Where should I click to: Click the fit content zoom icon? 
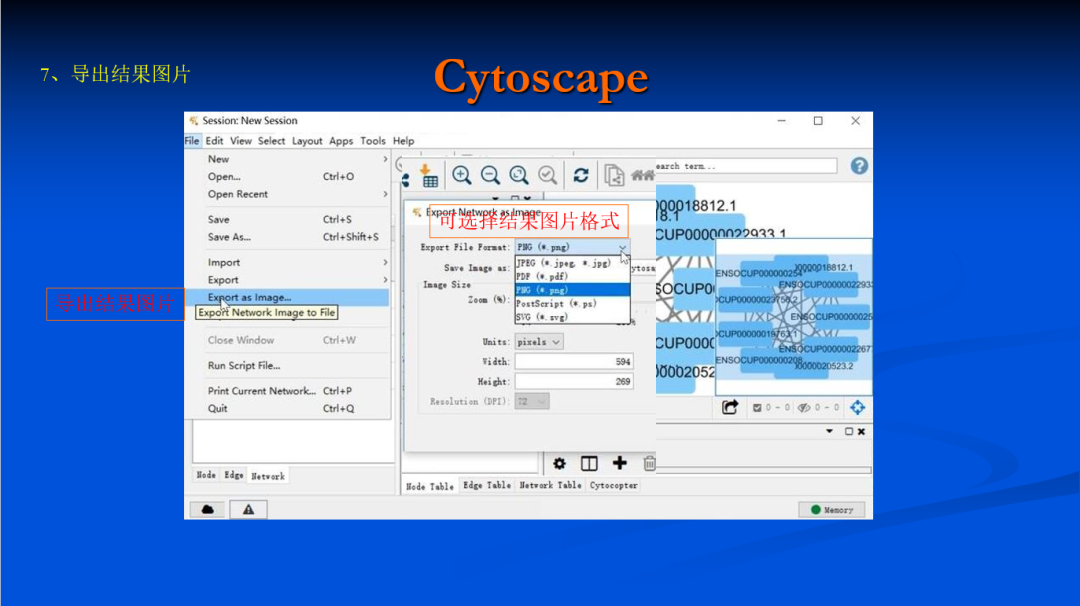click(x=519, y=175)
